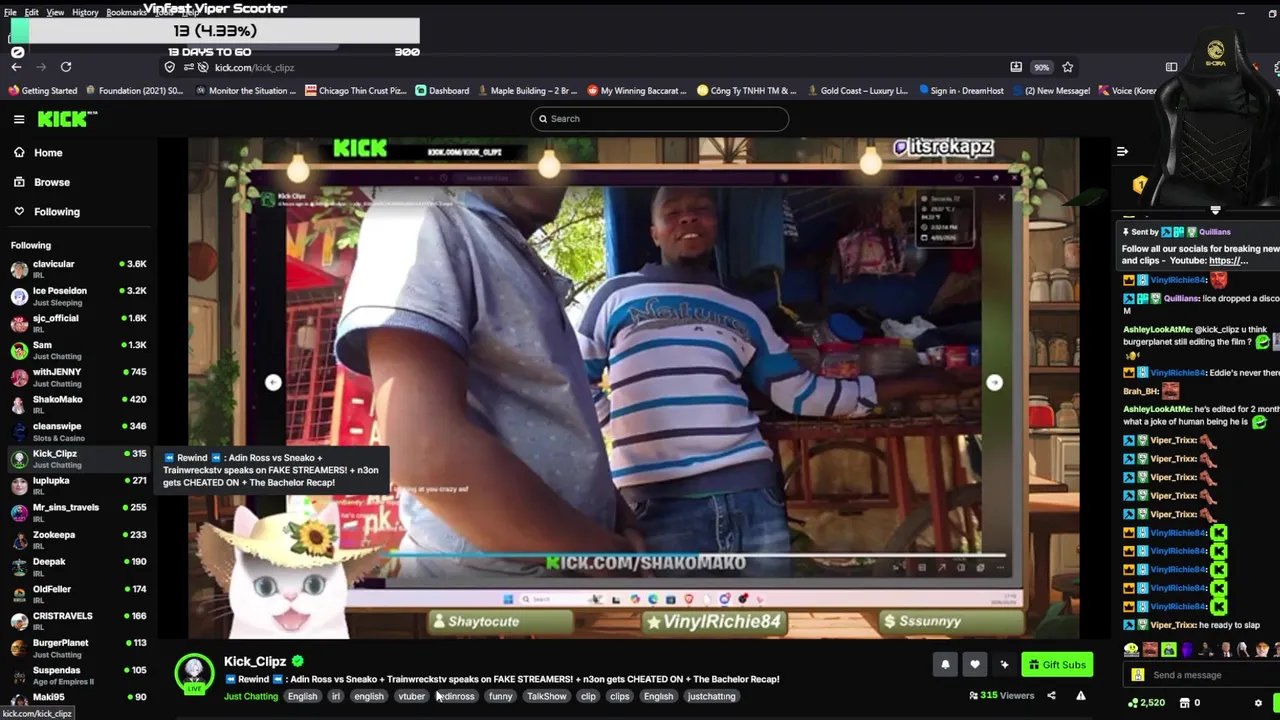Click the Kick_Clipz profile avatar
Image resolution: width=1280 pixels, height=720 pixels.
point(194,673)
